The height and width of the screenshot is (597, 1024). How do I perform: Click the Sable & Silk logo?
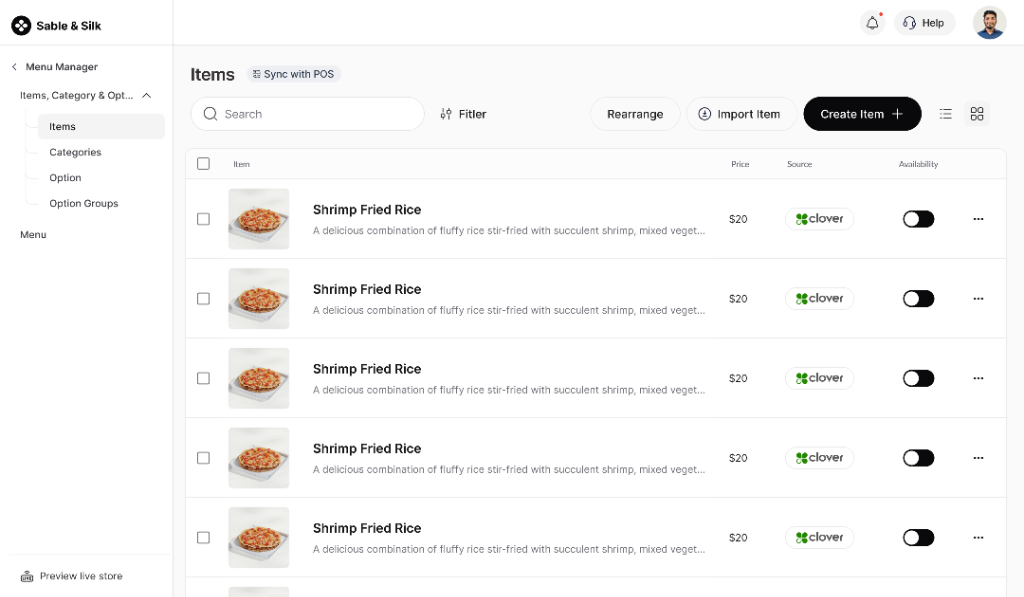pos(56,25)
